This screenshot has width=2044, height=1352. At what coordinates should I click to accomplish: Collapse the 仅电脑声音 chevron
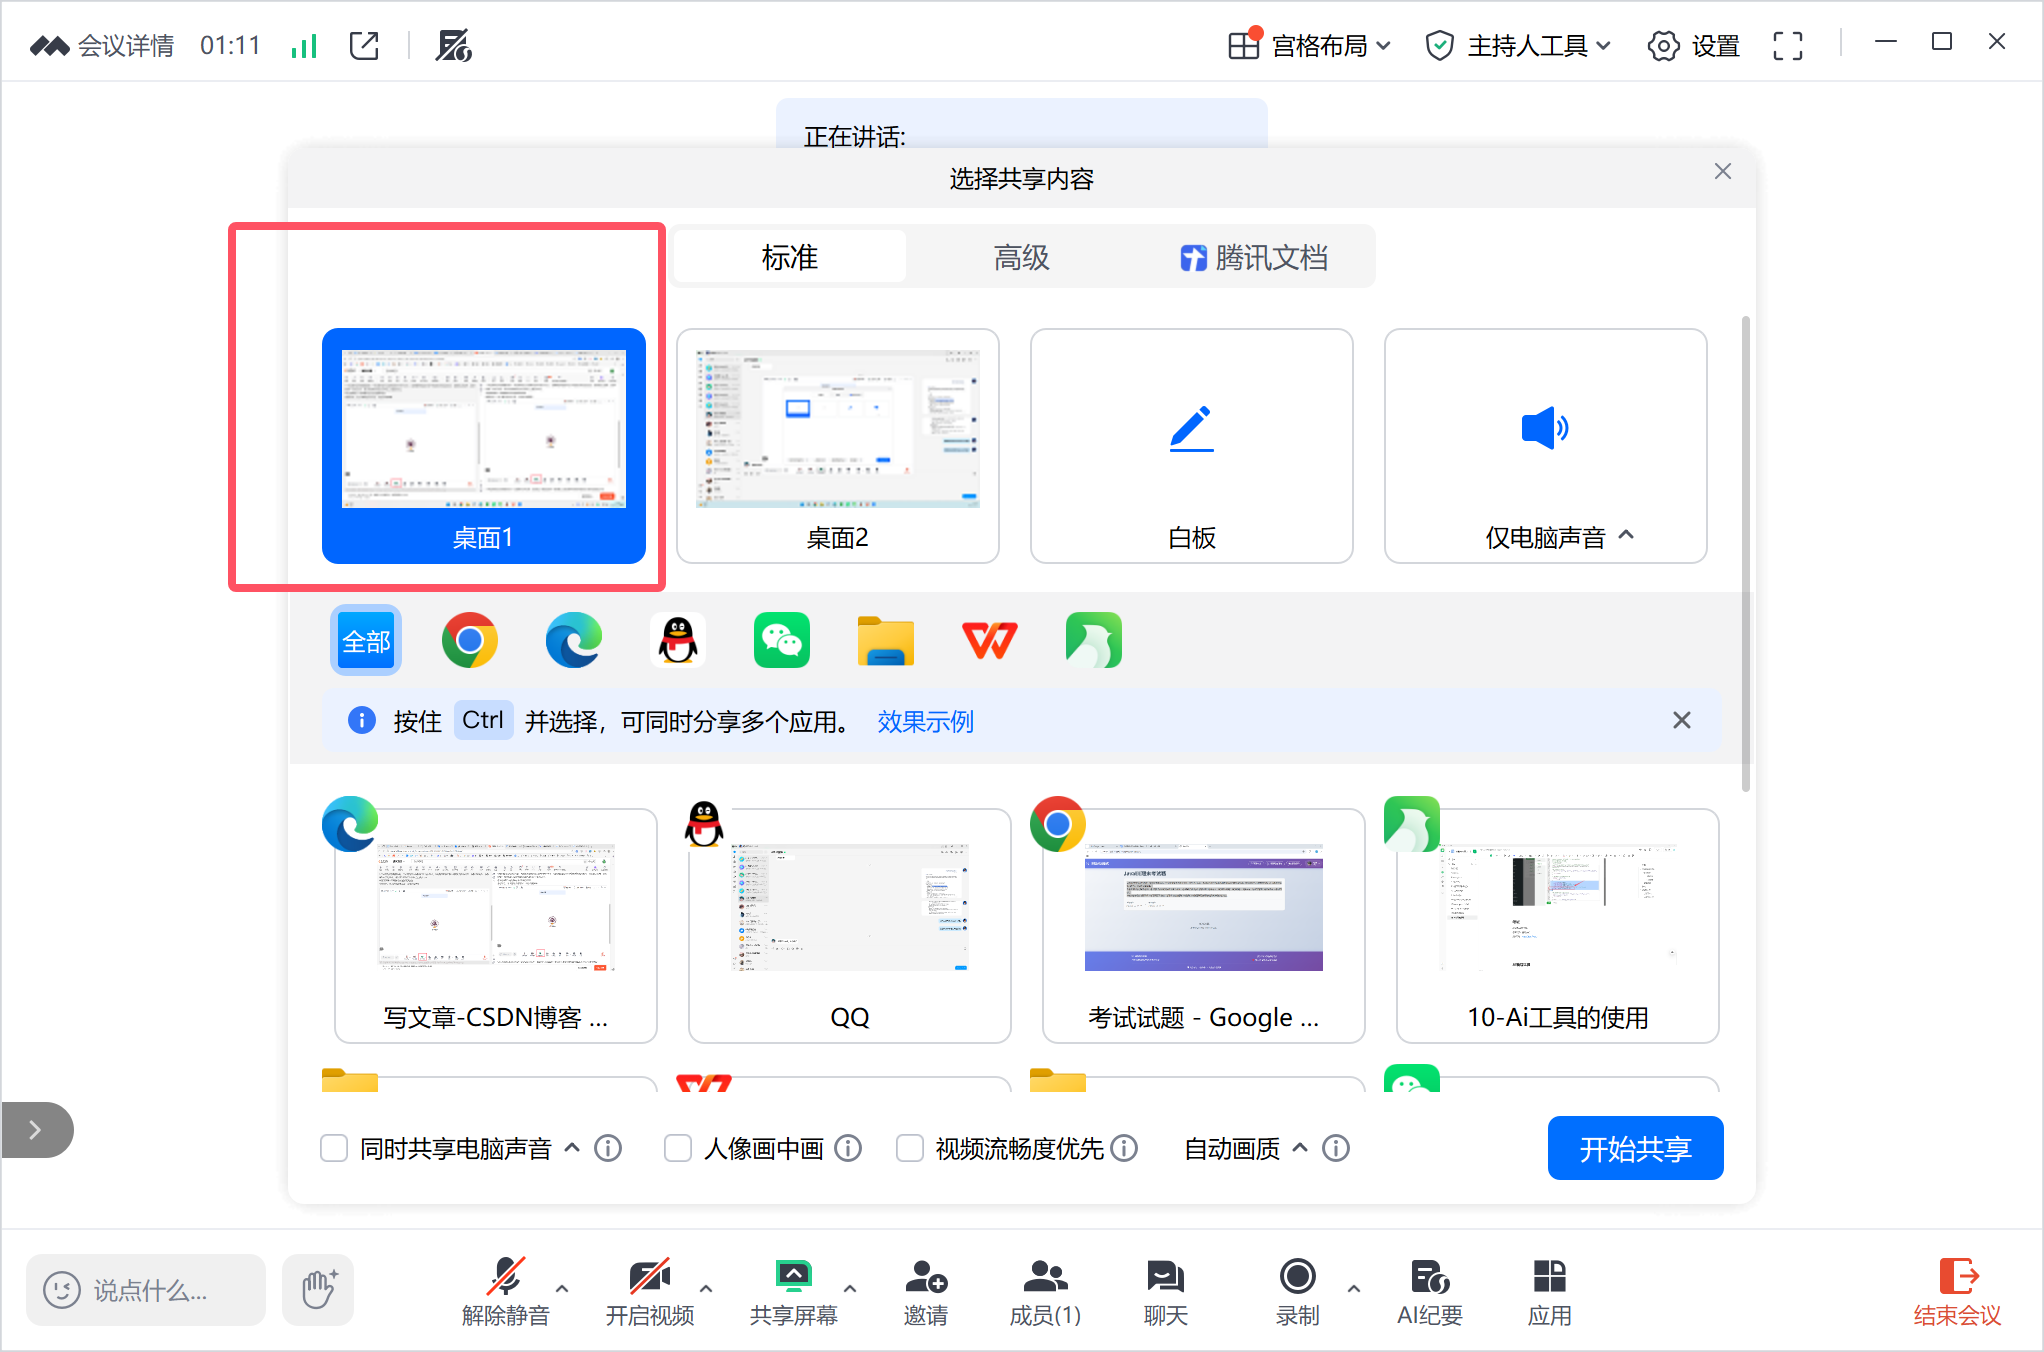1628,536
